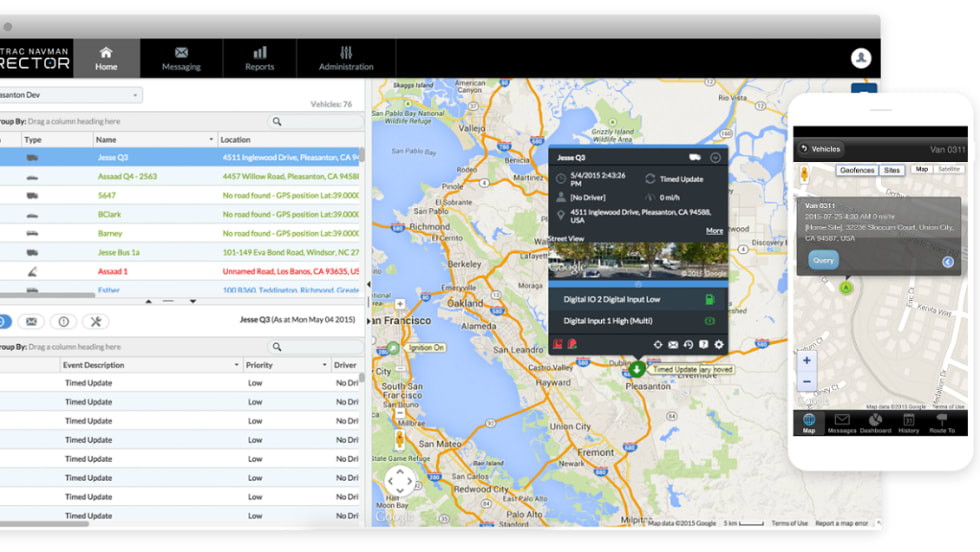Toggle Geofences on the mobile map
This screenshot has height=552, width=980.
856,170
